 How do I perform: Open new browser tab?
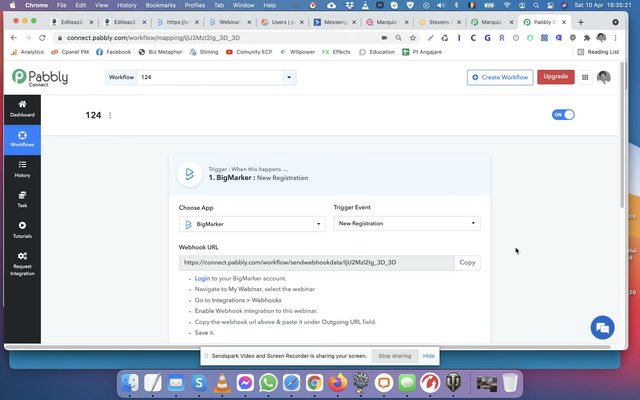[580, 22]
